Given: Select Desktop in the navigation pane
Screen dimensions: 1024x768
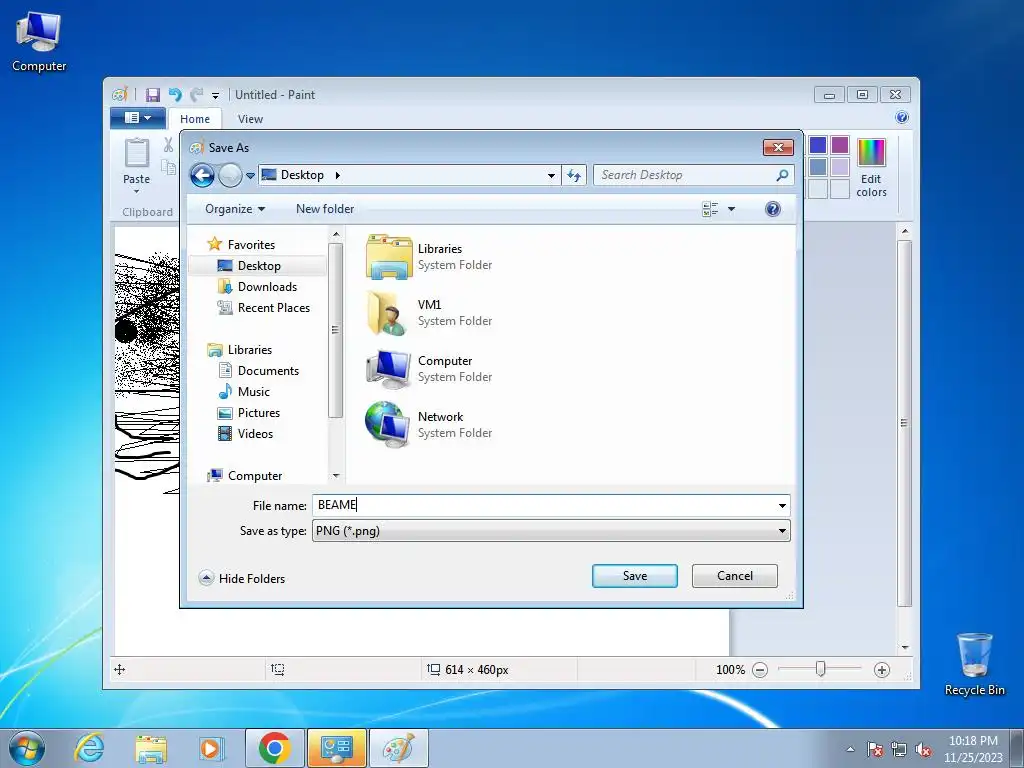Looking at the screenshot, I should click(259, 266).
